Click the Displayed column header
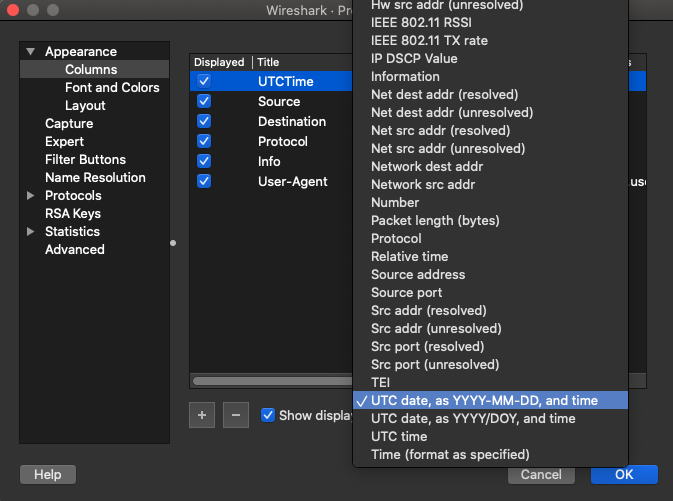The height and width of the screenshot is (501, 673). (220, 62)
